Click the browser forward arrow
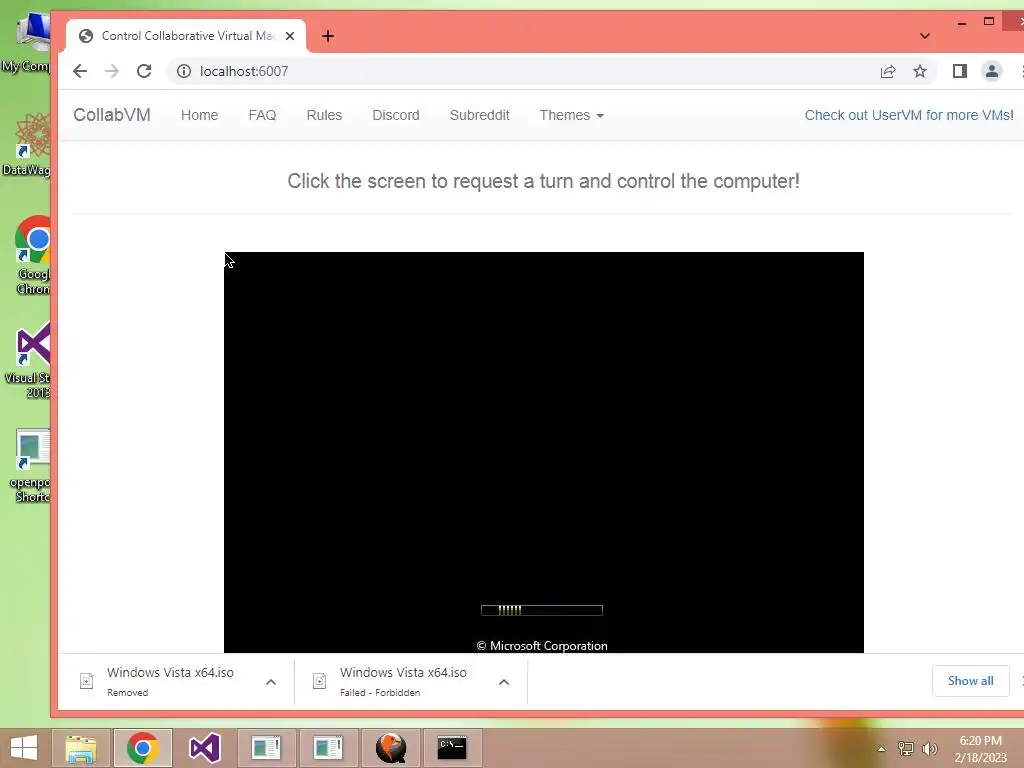 tap(112, 71)
